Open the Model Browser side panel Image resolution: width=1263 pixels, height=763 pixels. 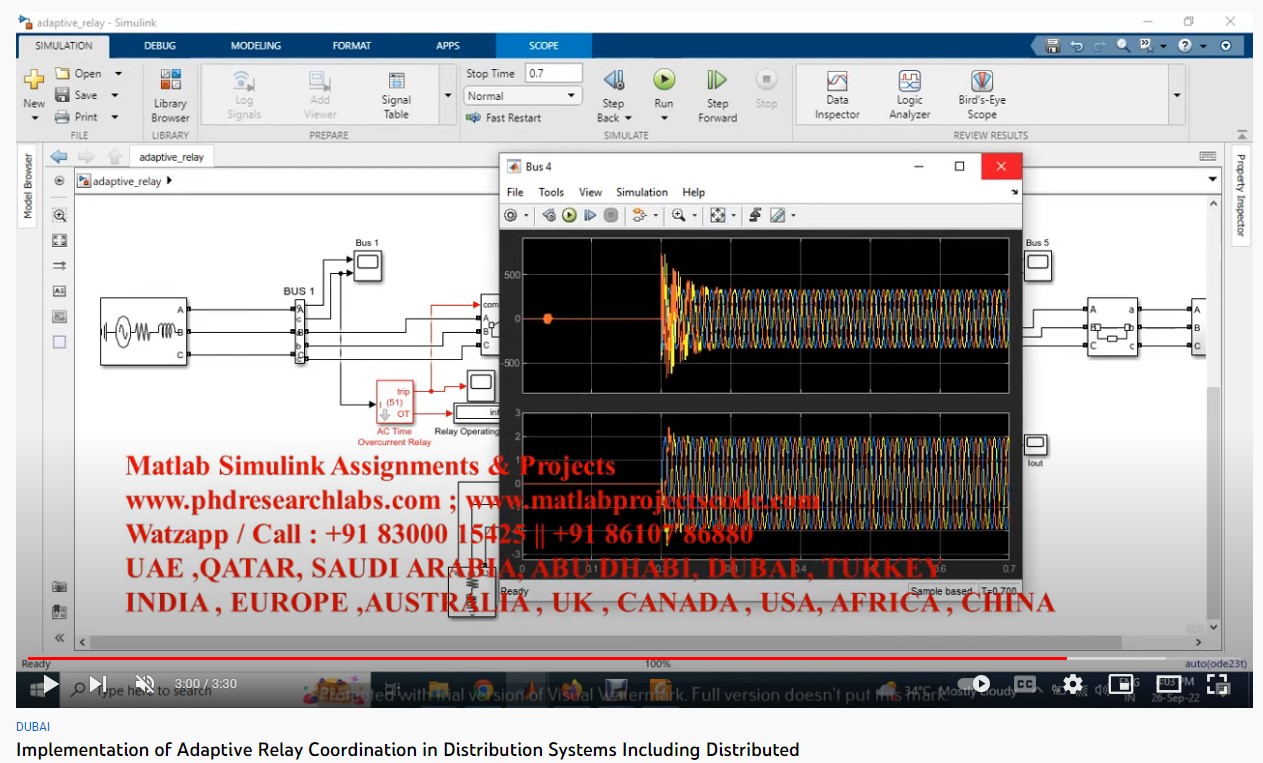coord(28,185)
